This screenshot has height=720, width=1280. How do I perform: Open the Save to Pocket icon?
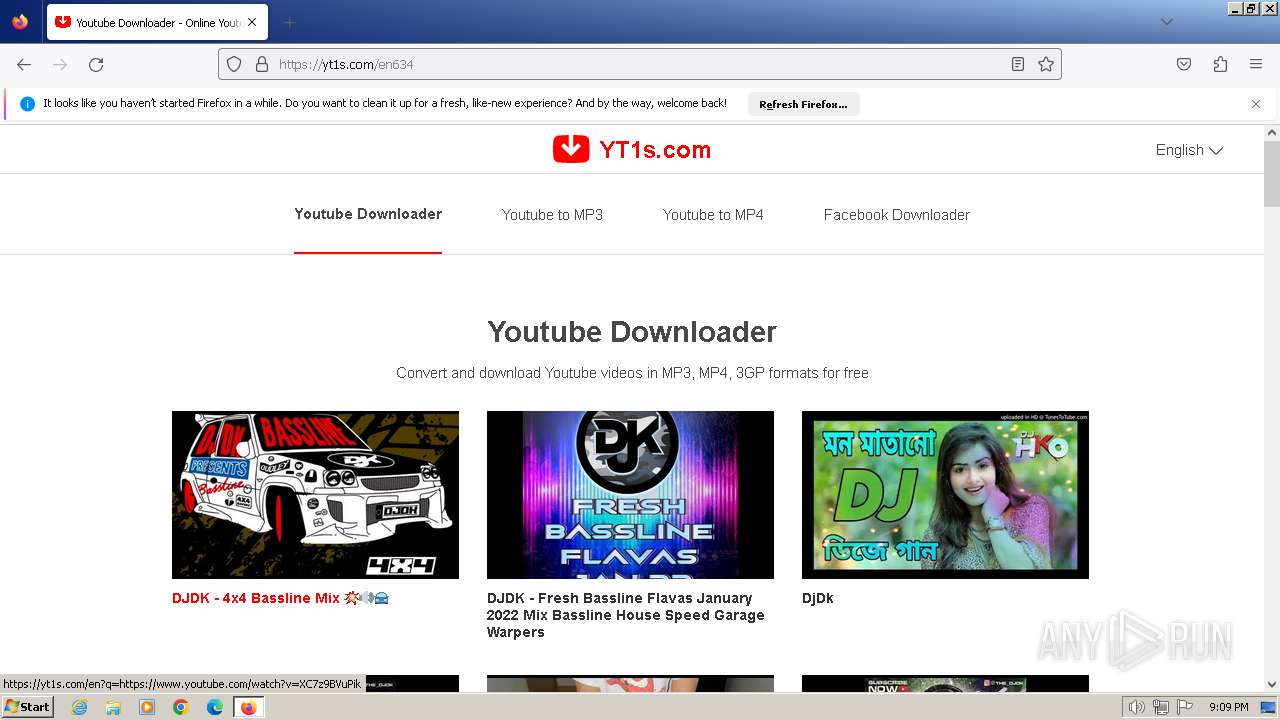click(1184, 64)
